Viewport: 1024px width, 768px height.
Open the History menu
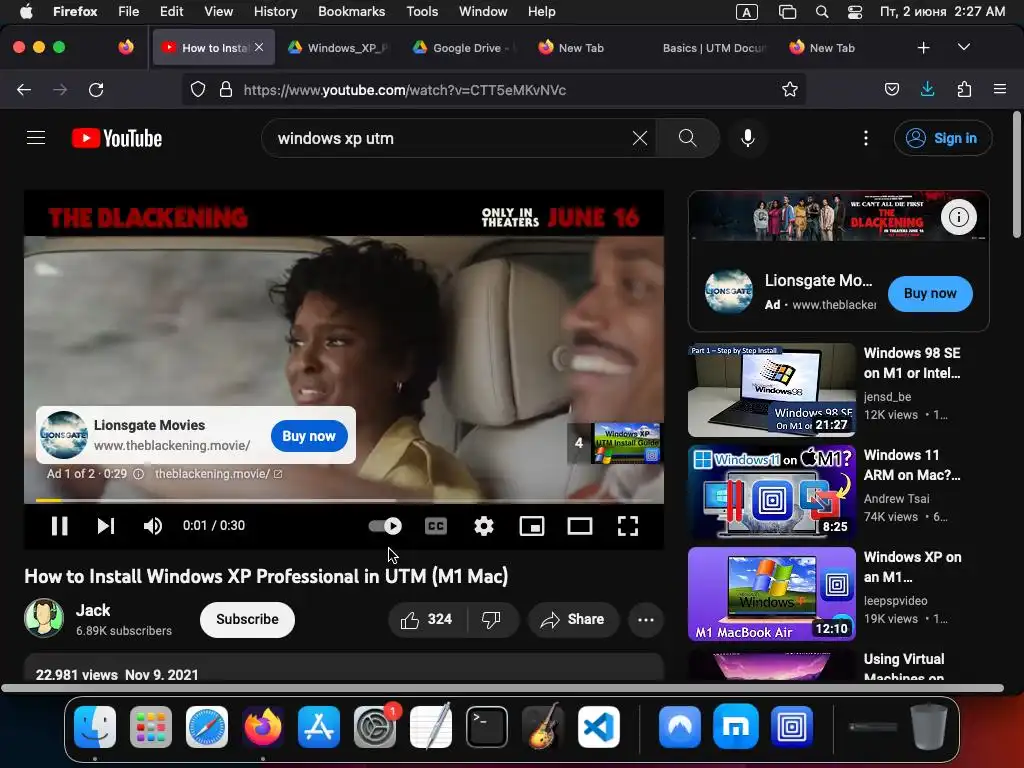275,11
